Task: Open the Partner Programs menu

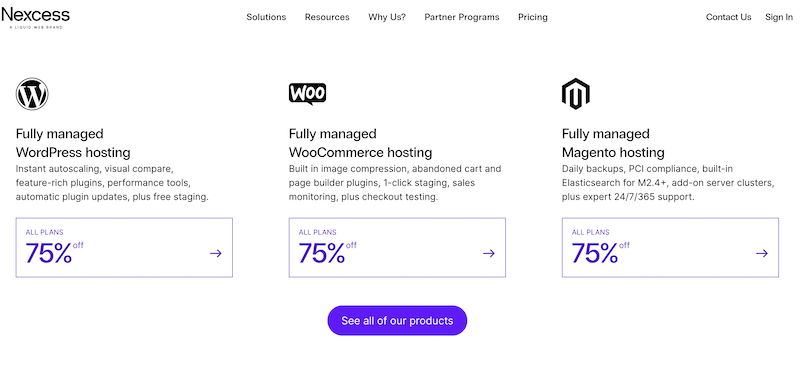Action: click(x=462, y=17)
